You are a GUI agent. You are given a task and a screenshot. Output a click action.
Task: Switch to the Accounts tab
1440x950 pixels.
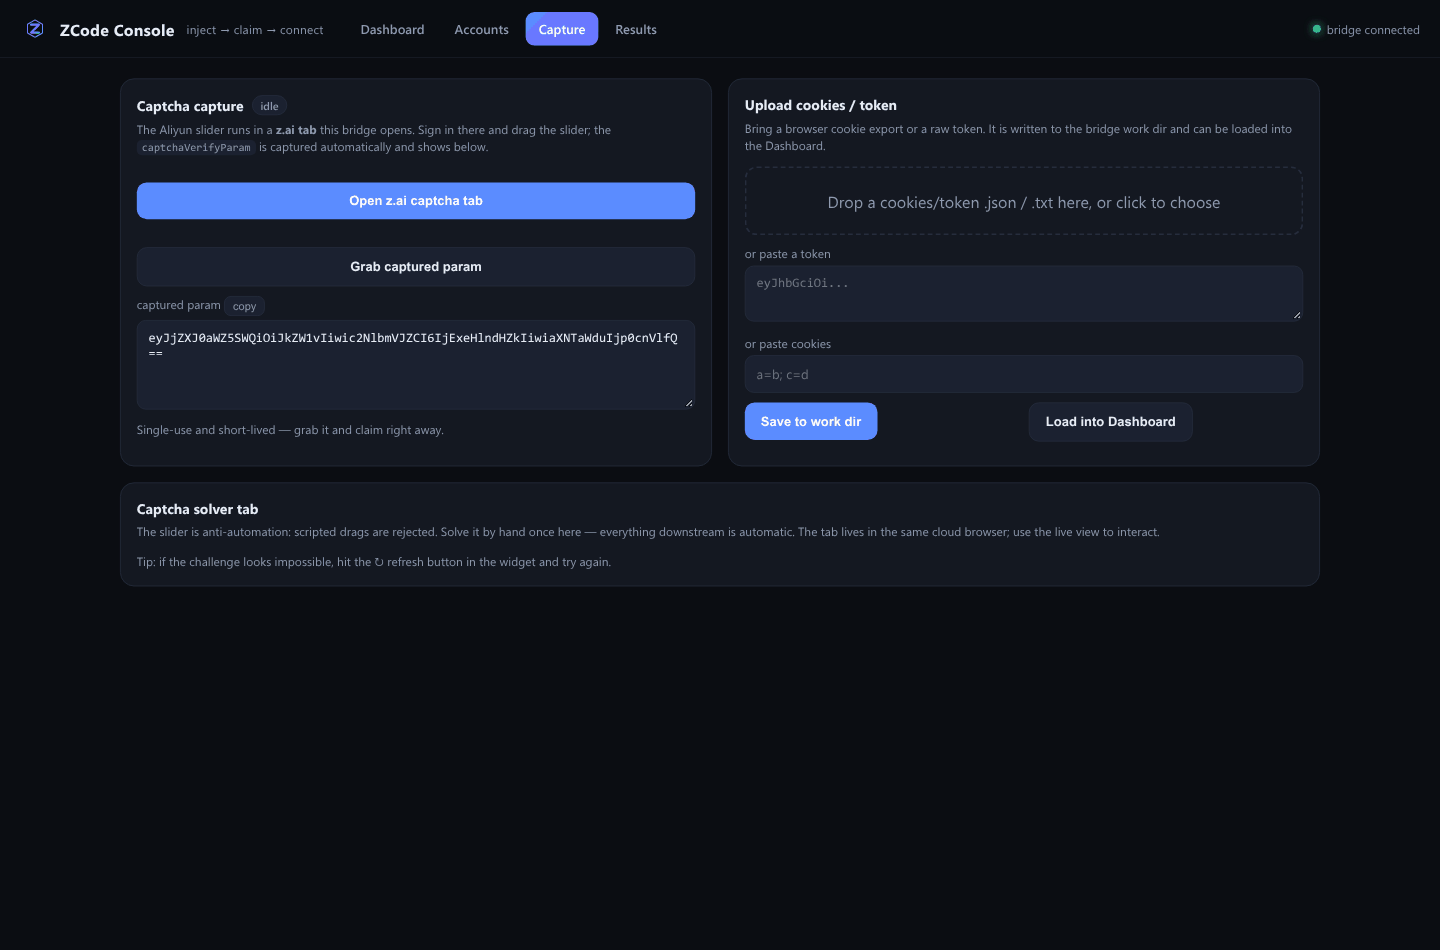tap(481, 29)
